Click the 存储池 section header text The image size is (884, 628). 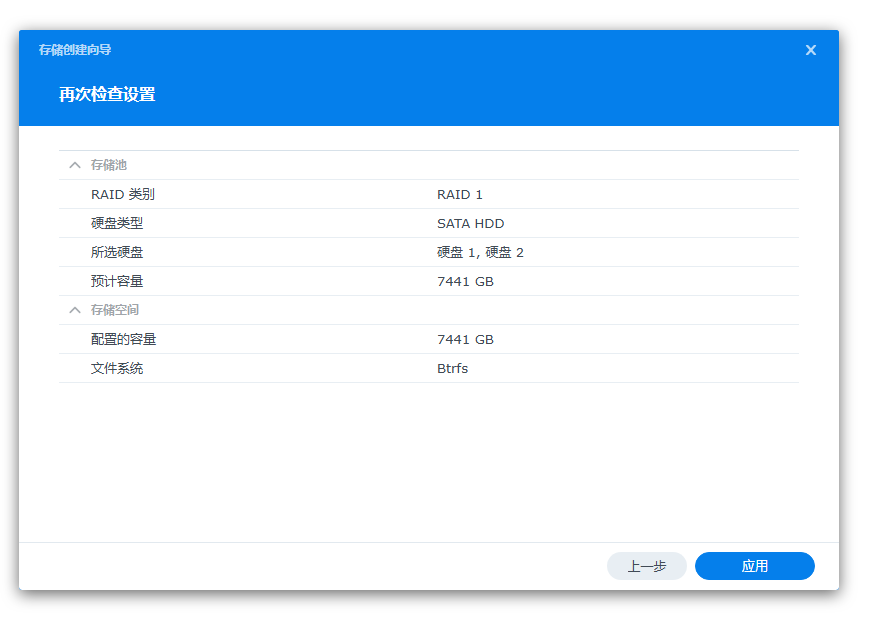(109, 165)
